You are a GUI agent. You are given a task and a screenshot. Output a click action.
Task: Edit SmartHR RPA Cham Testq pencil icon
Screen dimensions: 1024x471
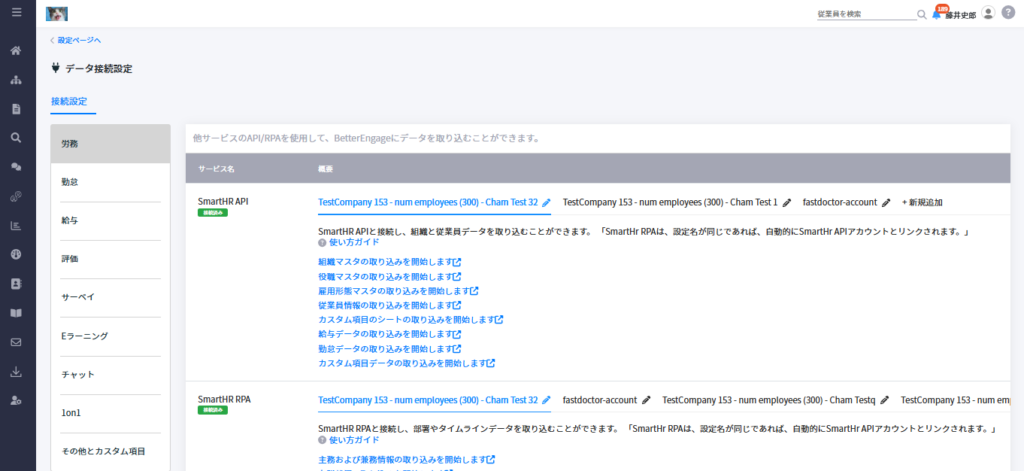point(884,400)
